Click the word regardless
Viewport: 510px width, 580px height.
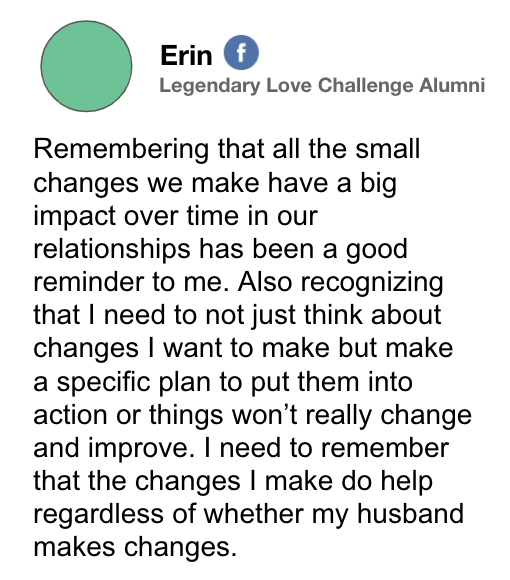(x=98, y=515)
